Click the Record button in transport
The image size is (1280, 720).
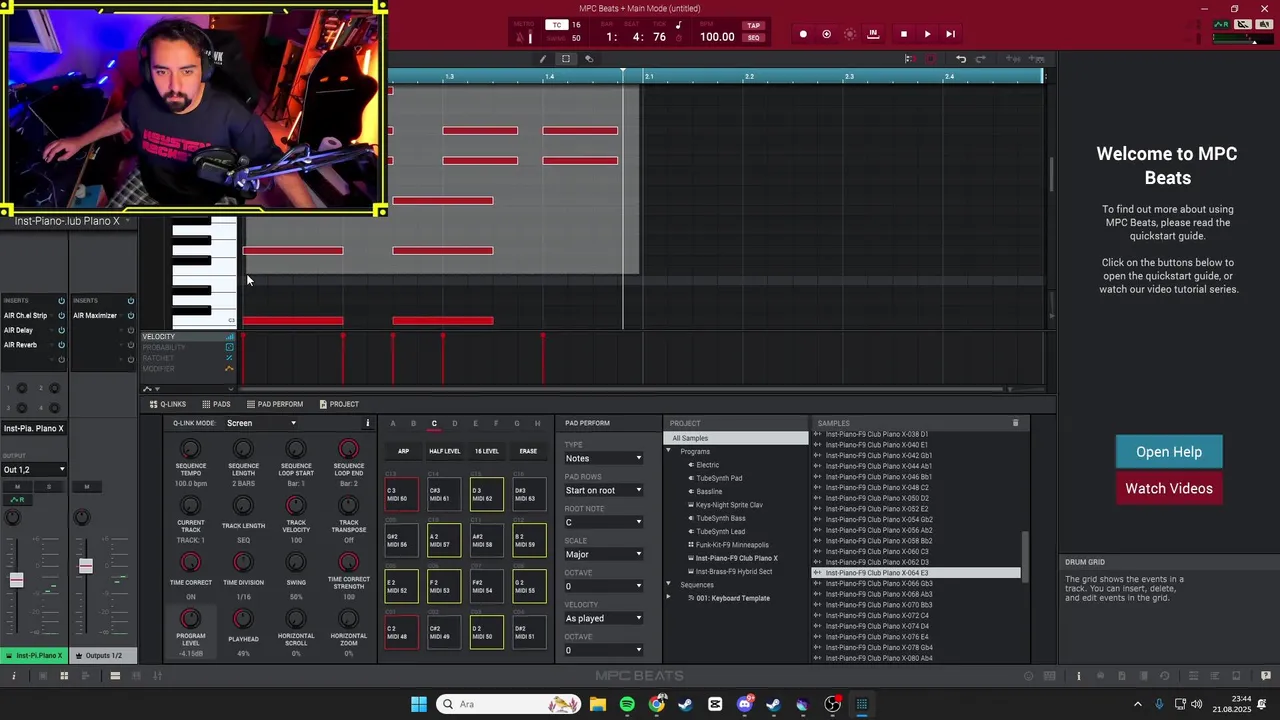803,34
